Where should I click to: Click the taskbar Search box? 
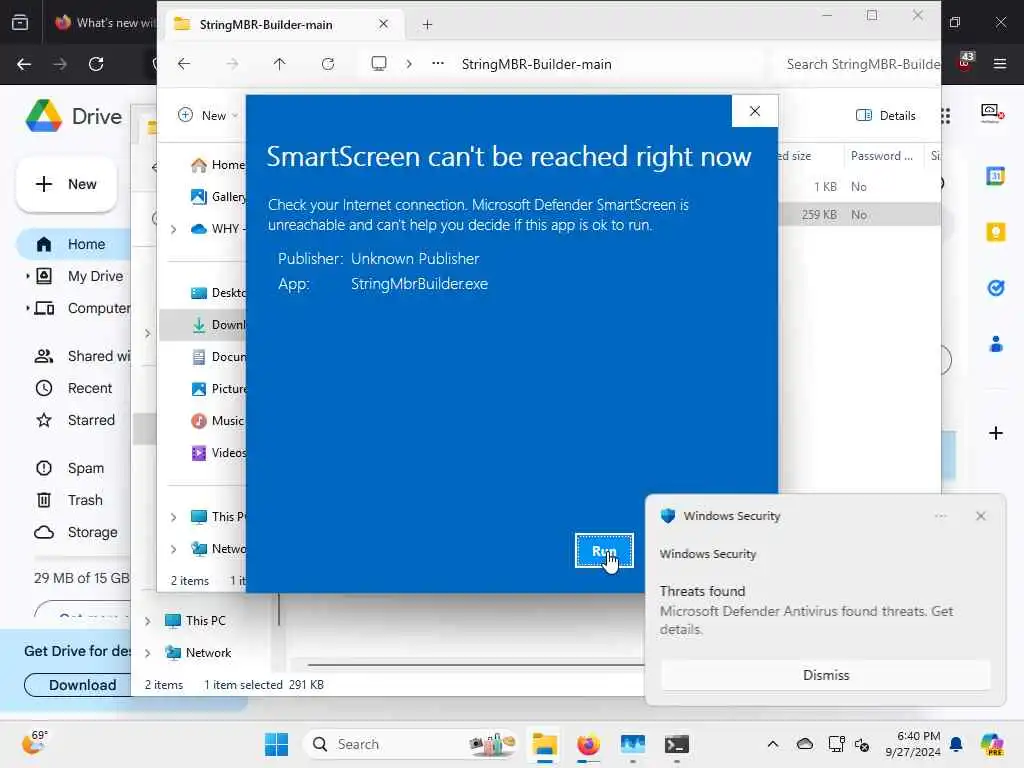coord(411,744)
